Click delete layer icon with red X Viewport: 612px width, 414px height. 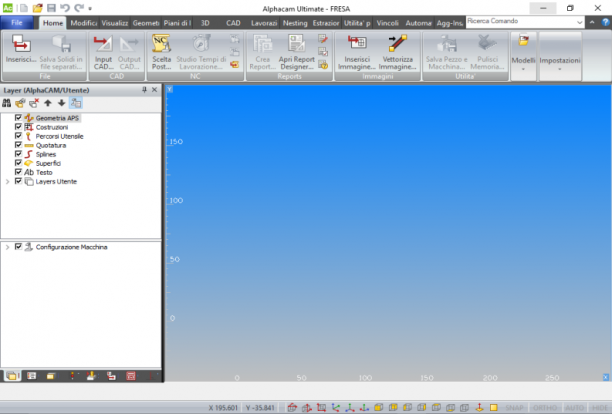(34, 103)
